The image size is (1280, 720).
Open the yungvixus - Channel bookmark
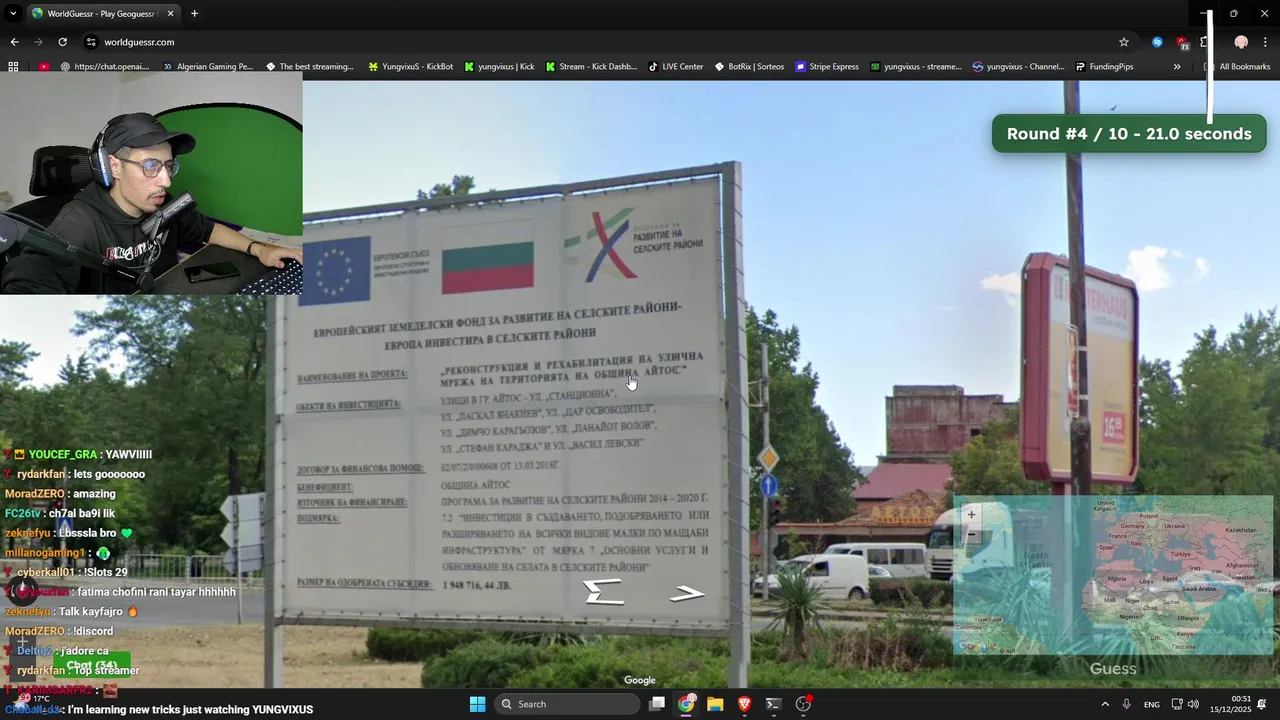1019,67
